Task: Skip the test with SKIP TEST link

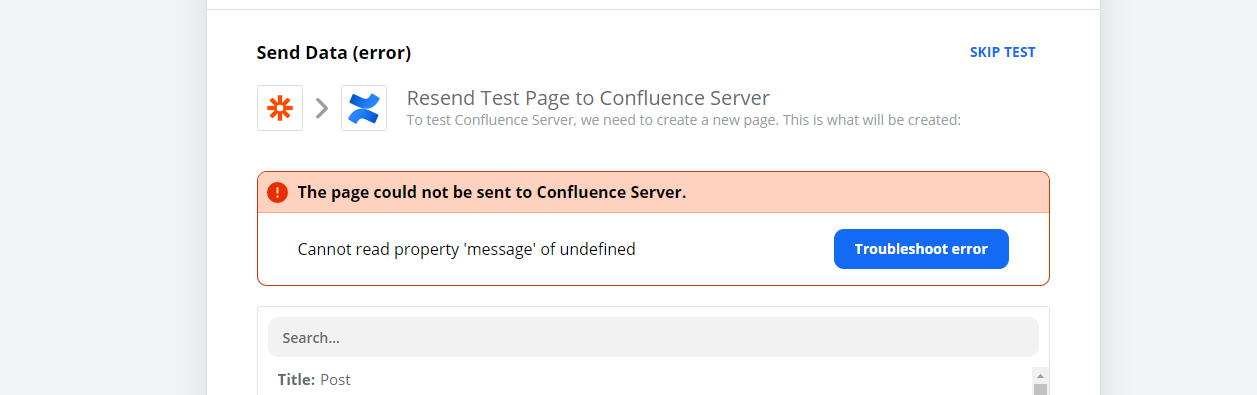Action: (1002, 52)
